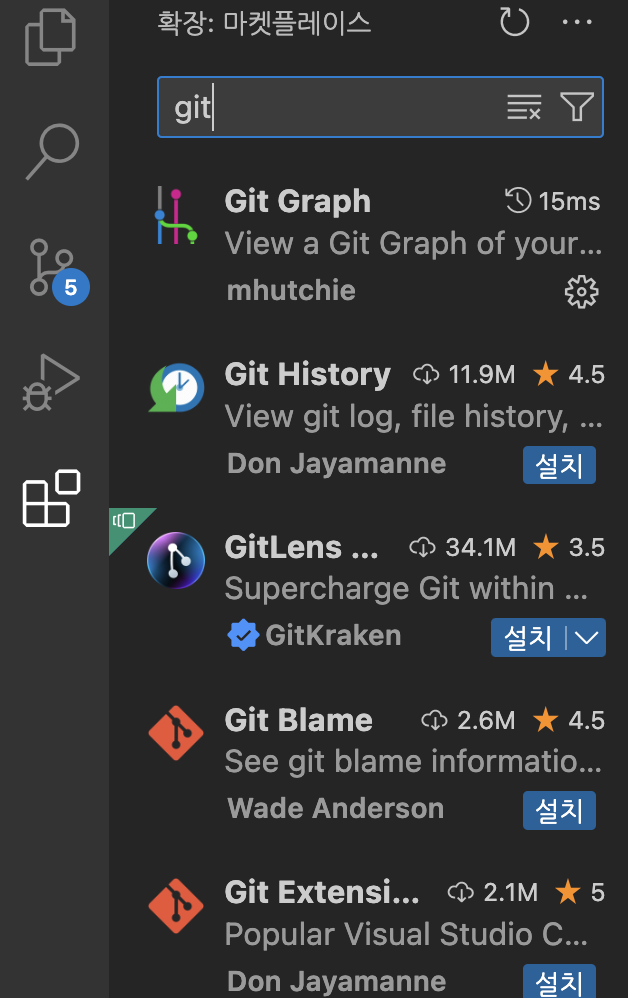Click Git Blame download count 2.6M
The height and width of the screenshot is (998, 628).
pos(468,720)
